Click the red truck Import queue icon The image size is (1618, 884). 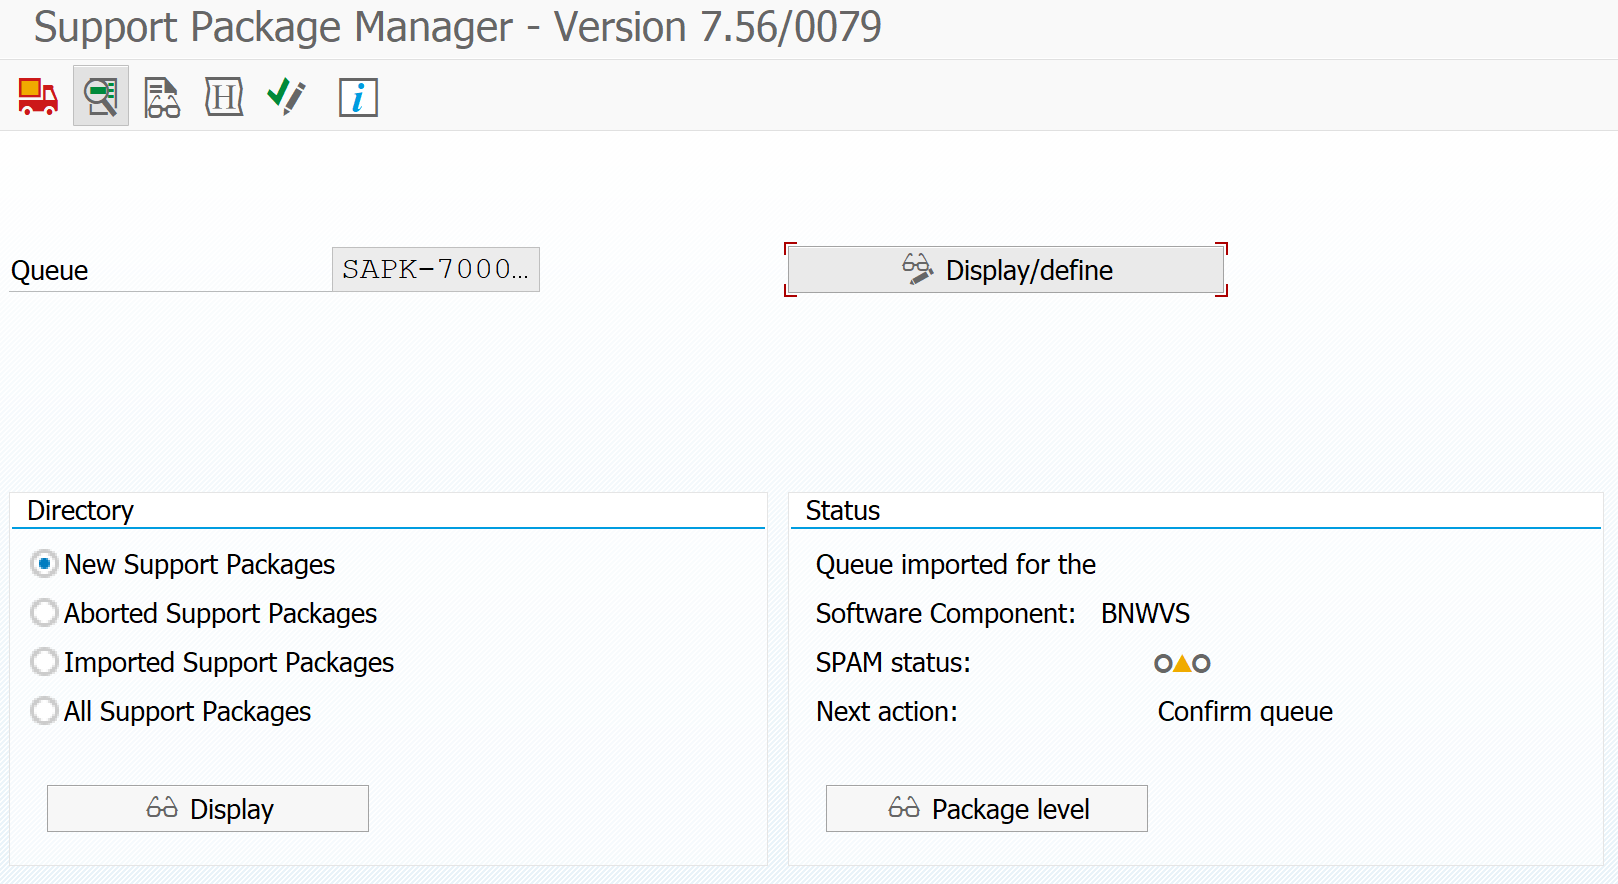pyautogui.click(x=38, y=97)
